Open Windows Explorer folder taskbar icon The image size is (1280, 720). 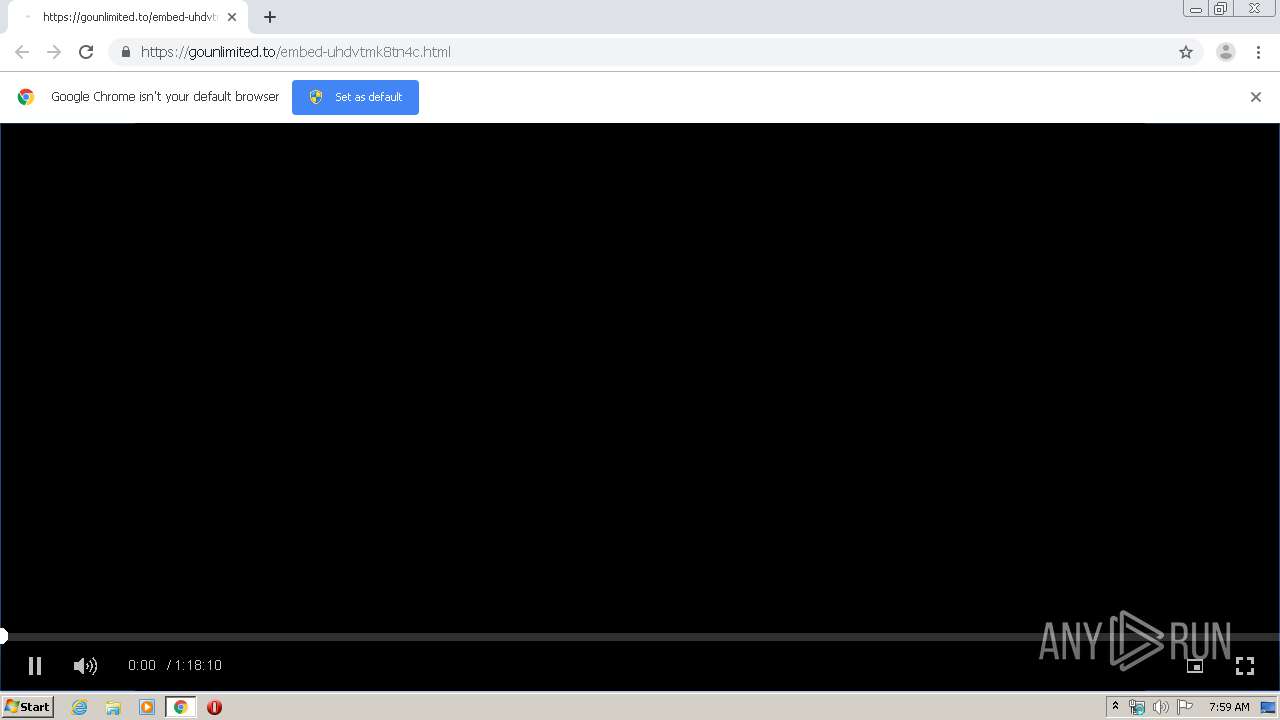point(113,707)
